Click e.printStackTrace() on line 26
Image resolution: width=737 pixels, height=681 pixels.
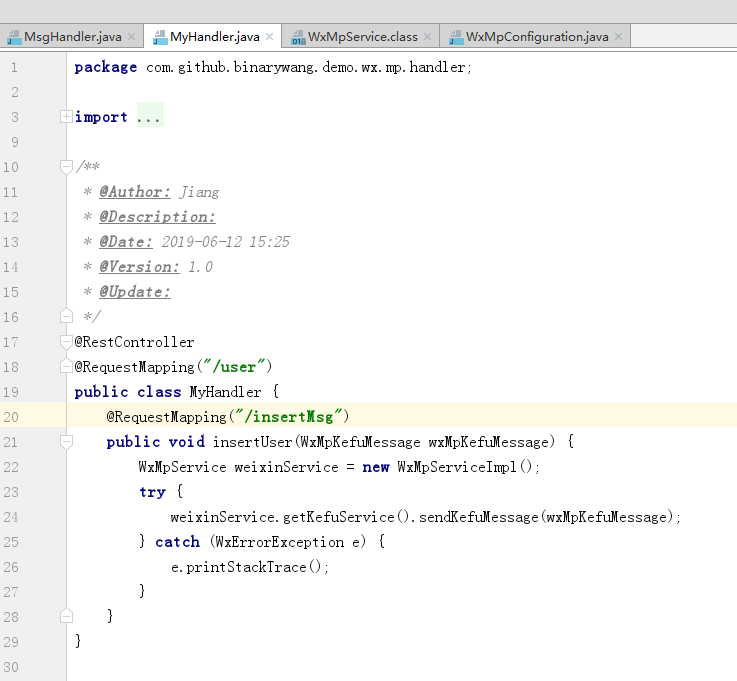(x=249, y=567)
